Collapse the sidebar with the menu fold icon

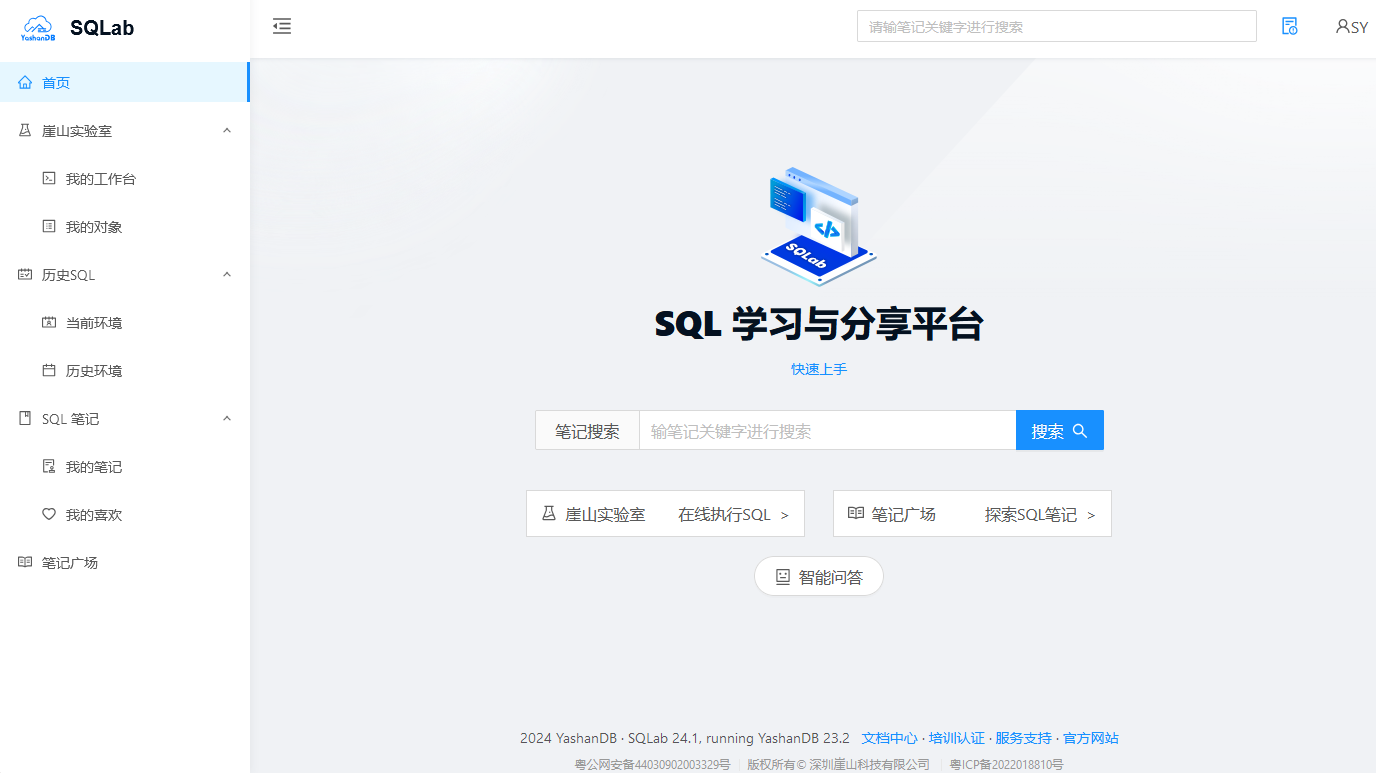(282, 27)
